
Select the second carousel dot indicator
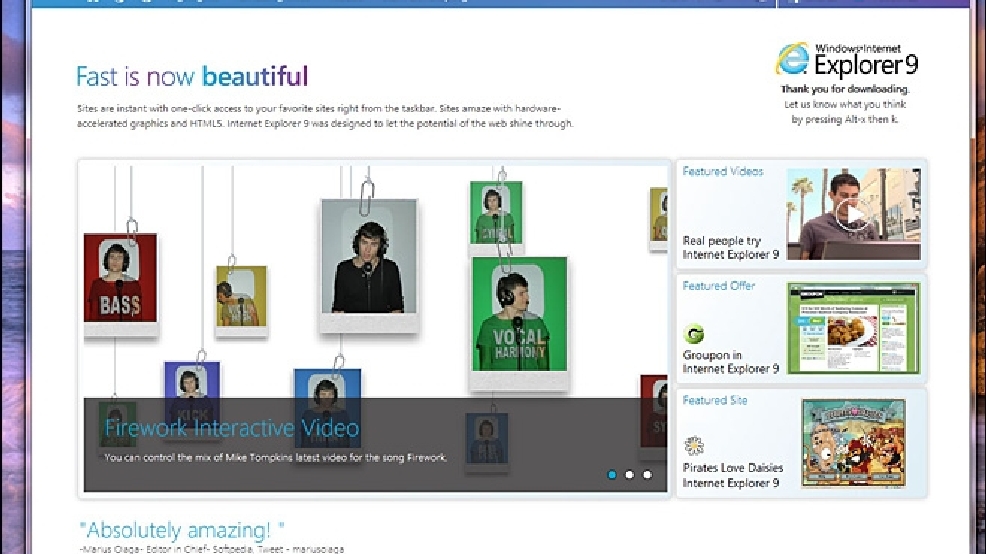[629, 475]
